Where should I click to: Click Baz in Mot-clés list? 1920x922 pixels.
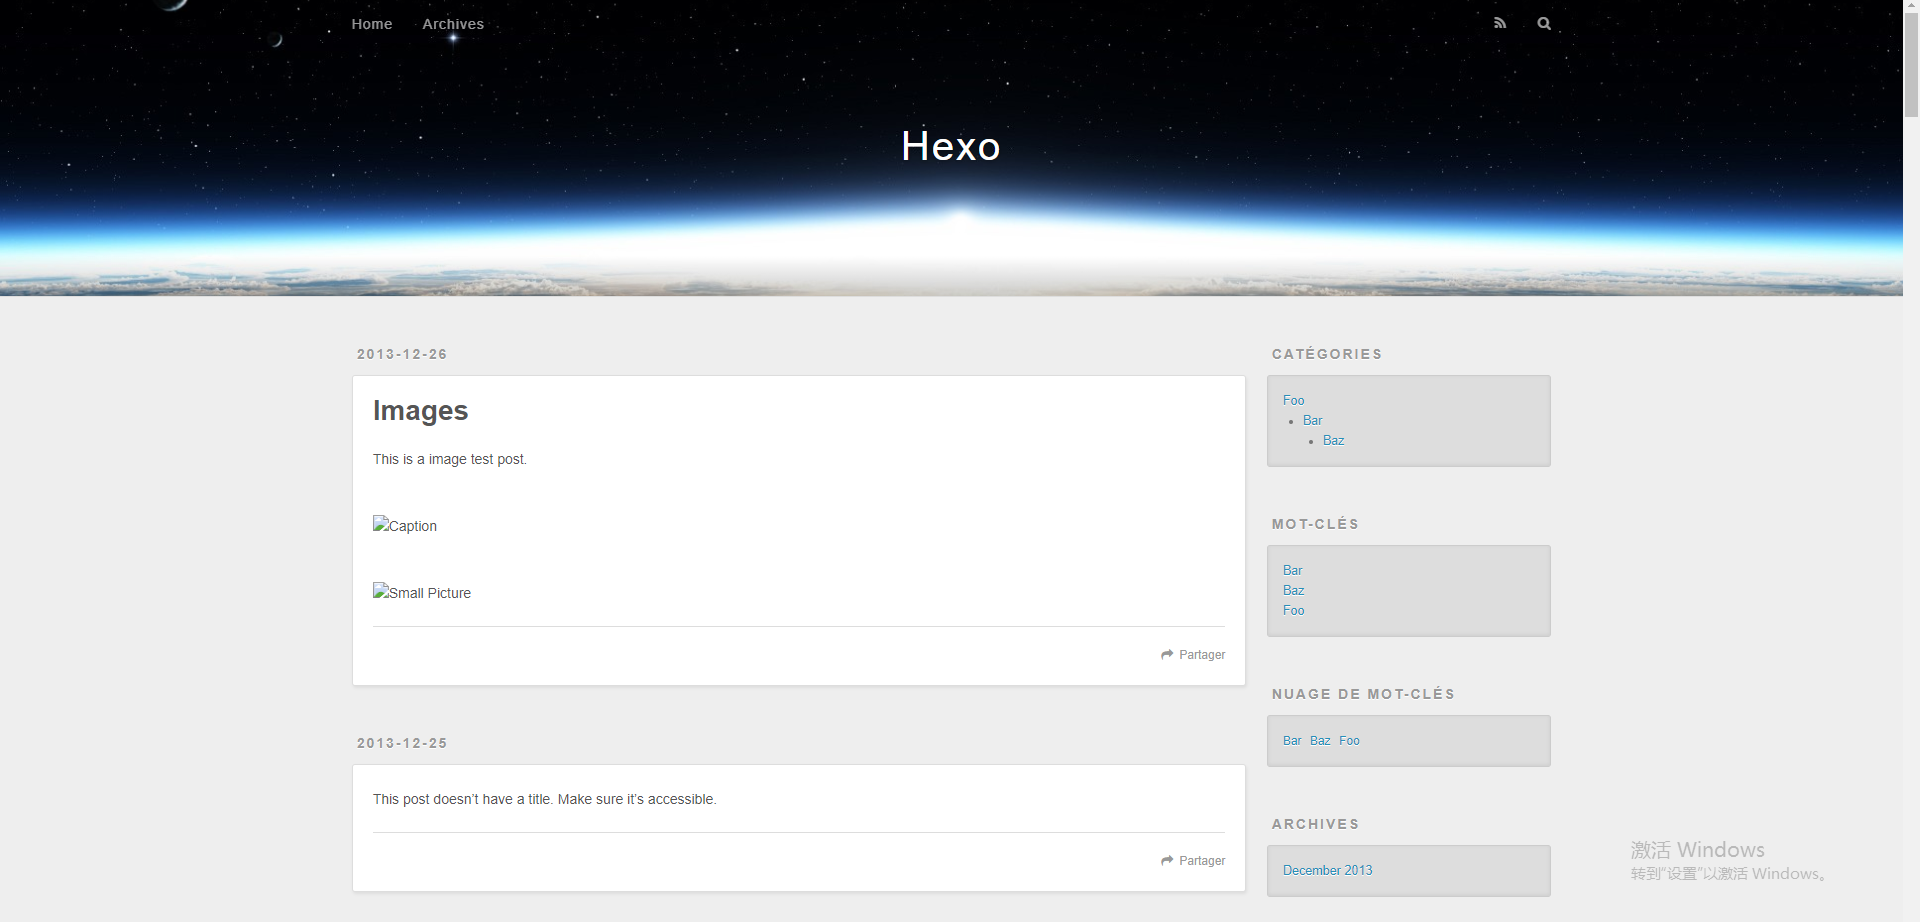coord(1293,590)
